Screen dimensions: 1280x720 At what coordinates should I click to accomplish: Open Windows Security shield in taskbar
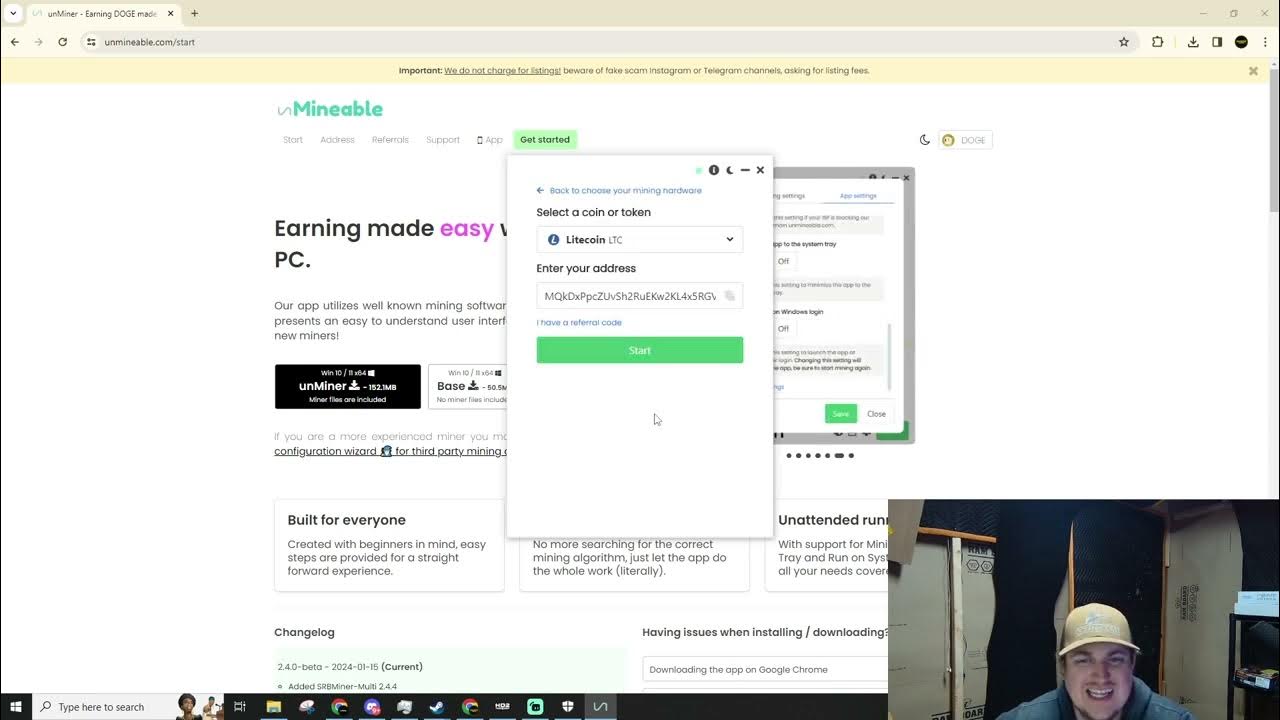coord(568,706)
